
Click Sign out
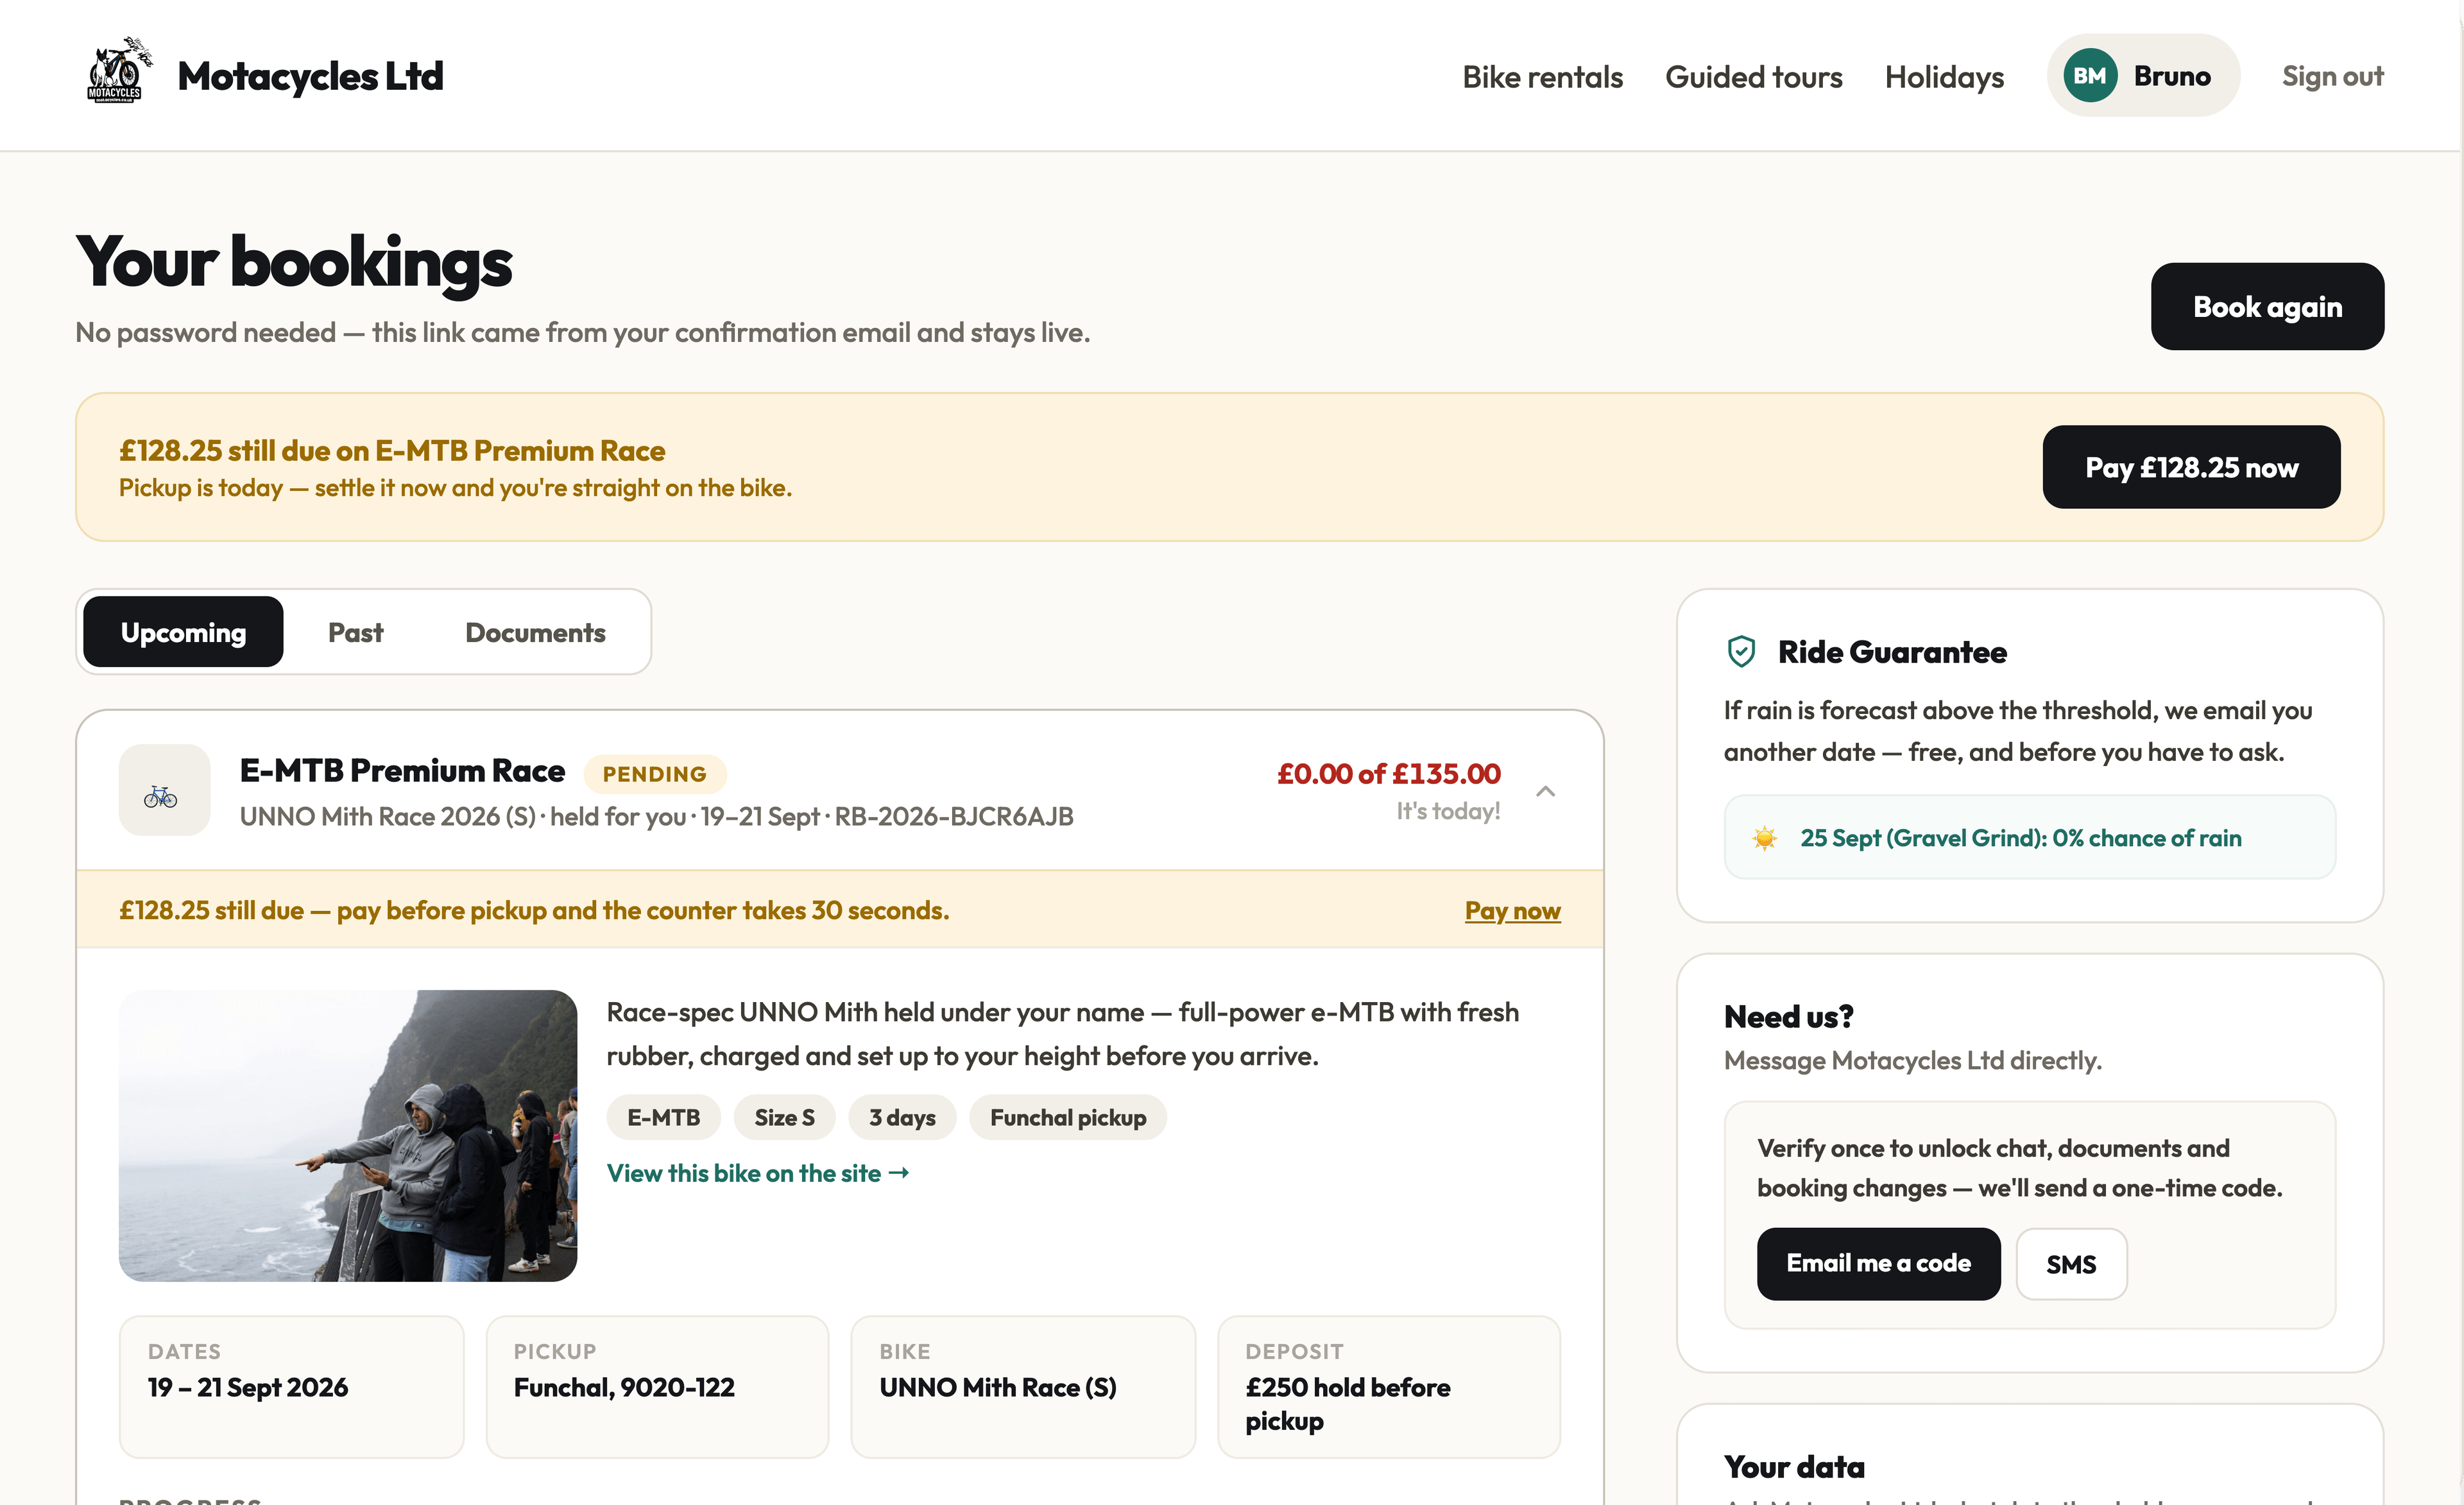pyautogui.click(x=2332, y=76)
